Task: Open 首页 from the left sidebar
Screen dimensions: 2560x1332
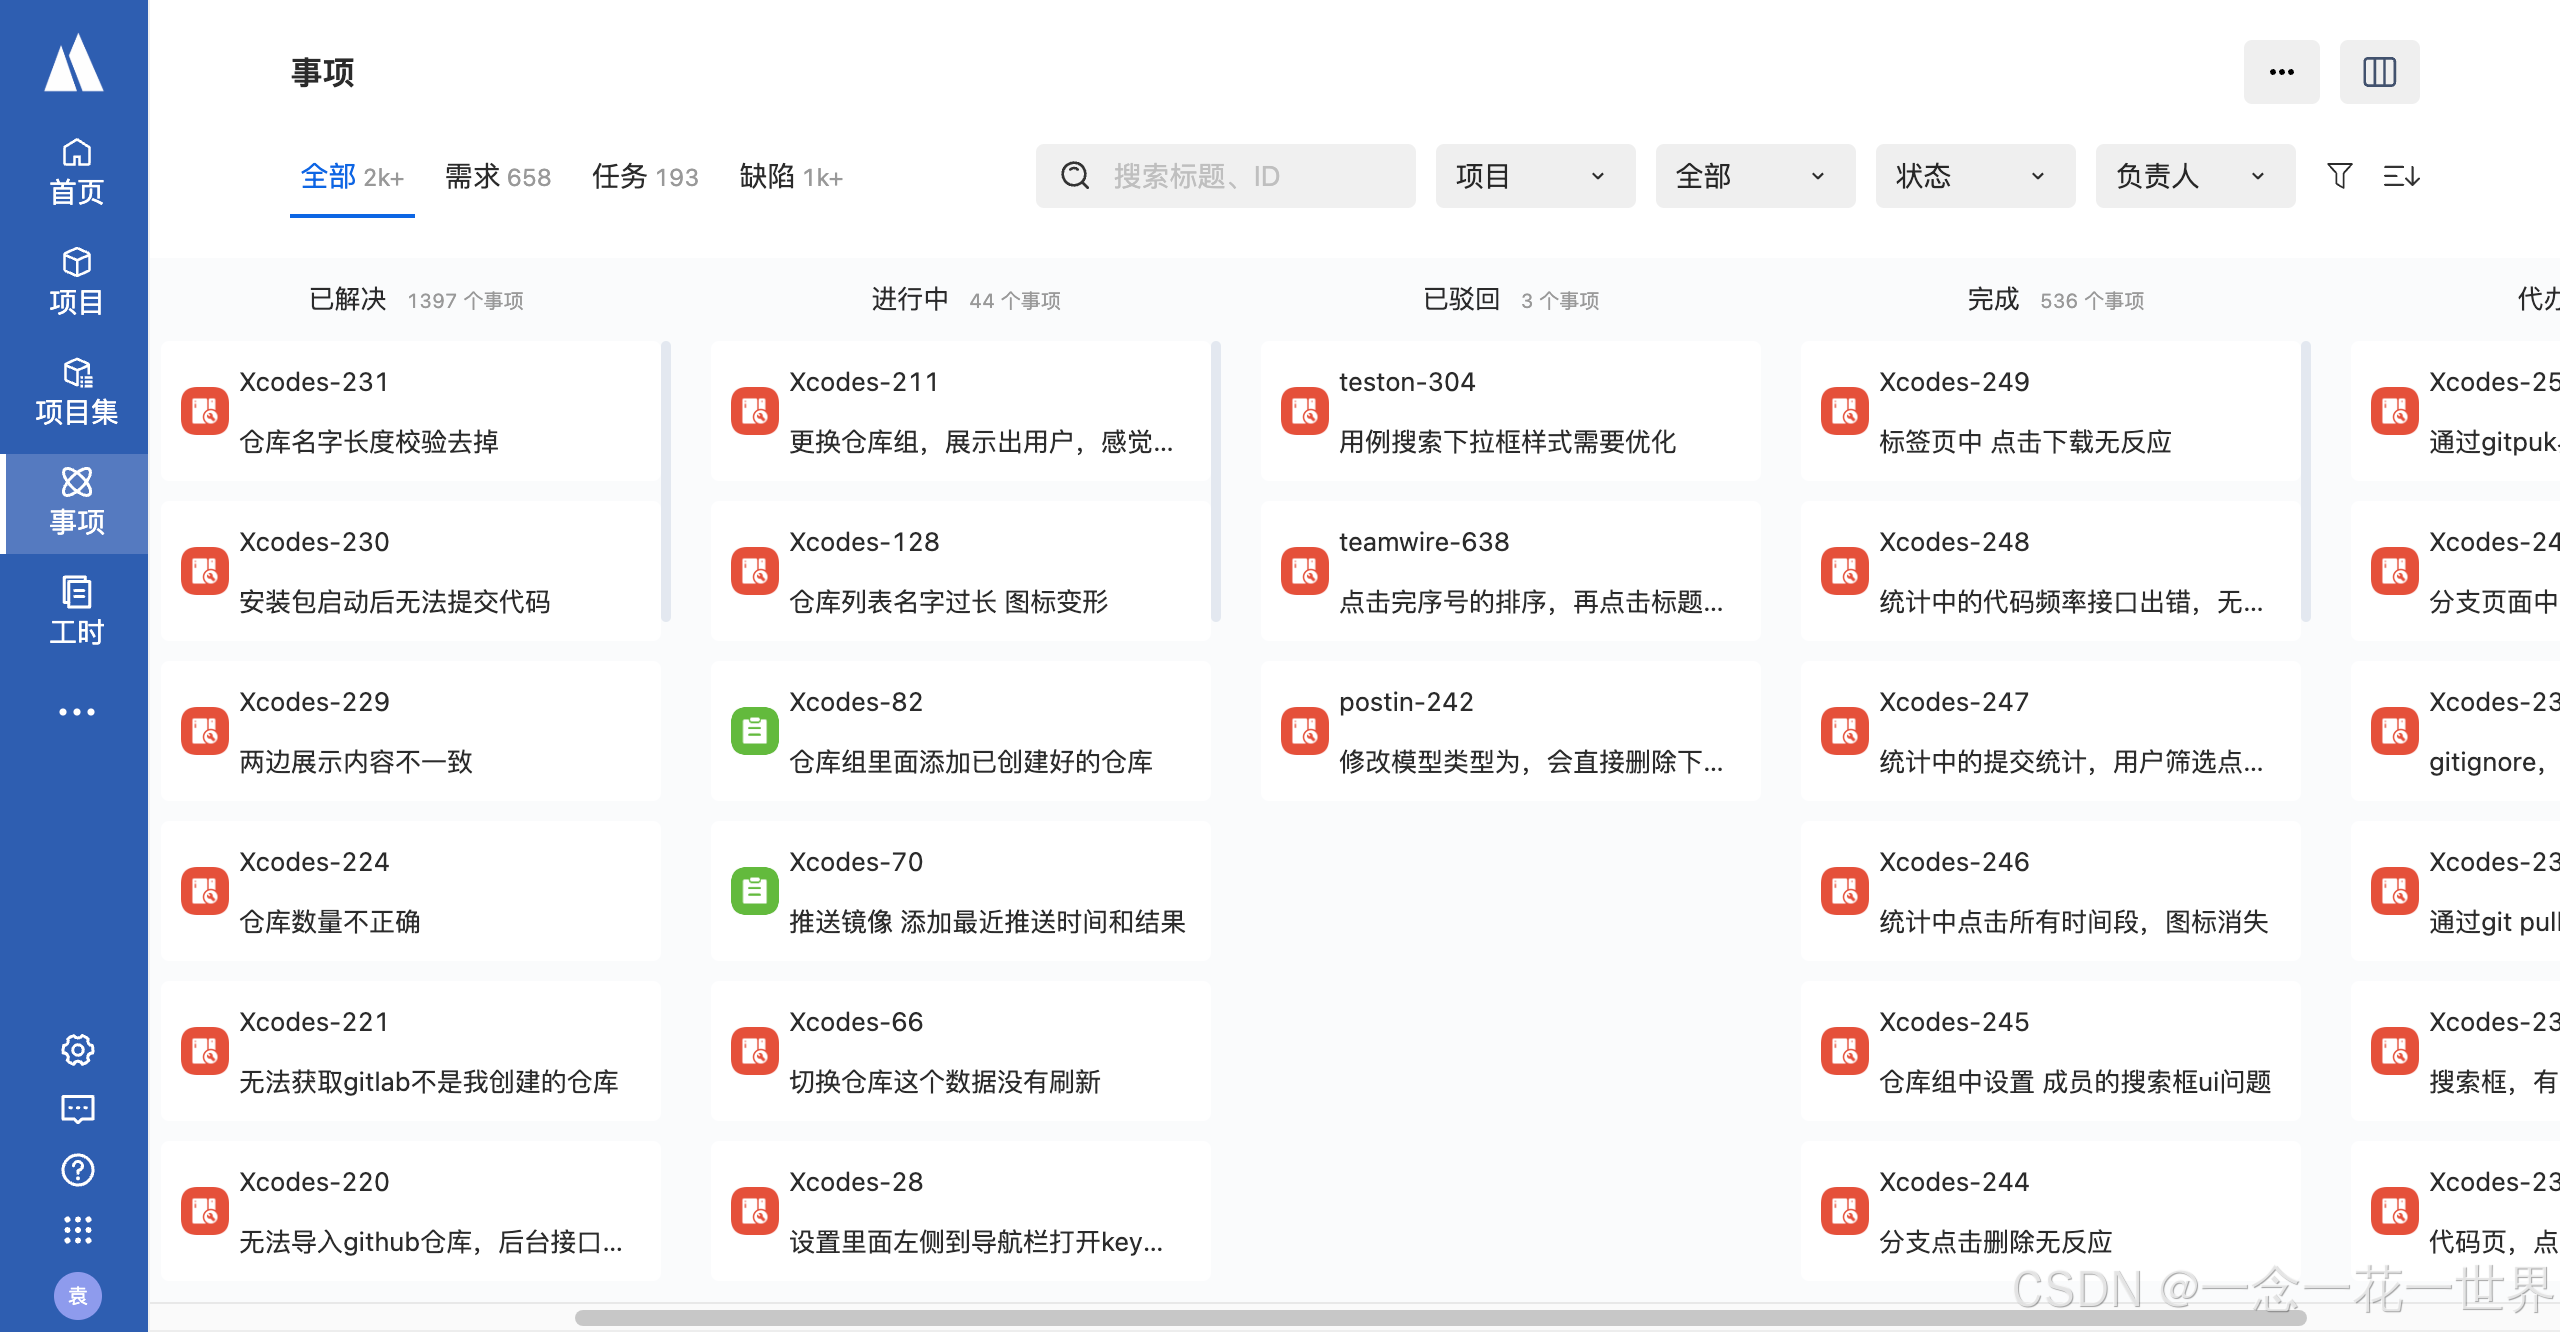Action: point(76,170)
